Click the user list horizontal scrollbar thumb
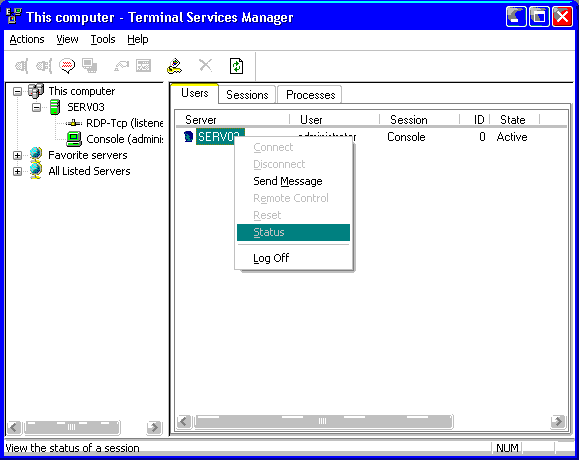Viewport: 579px width, 460px height. click(323, 421)
